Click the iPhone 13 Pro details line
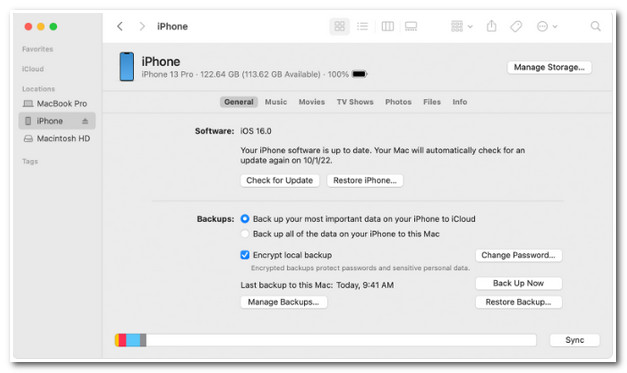This screenshot has height=373, width=627. (x=245, y=74)
